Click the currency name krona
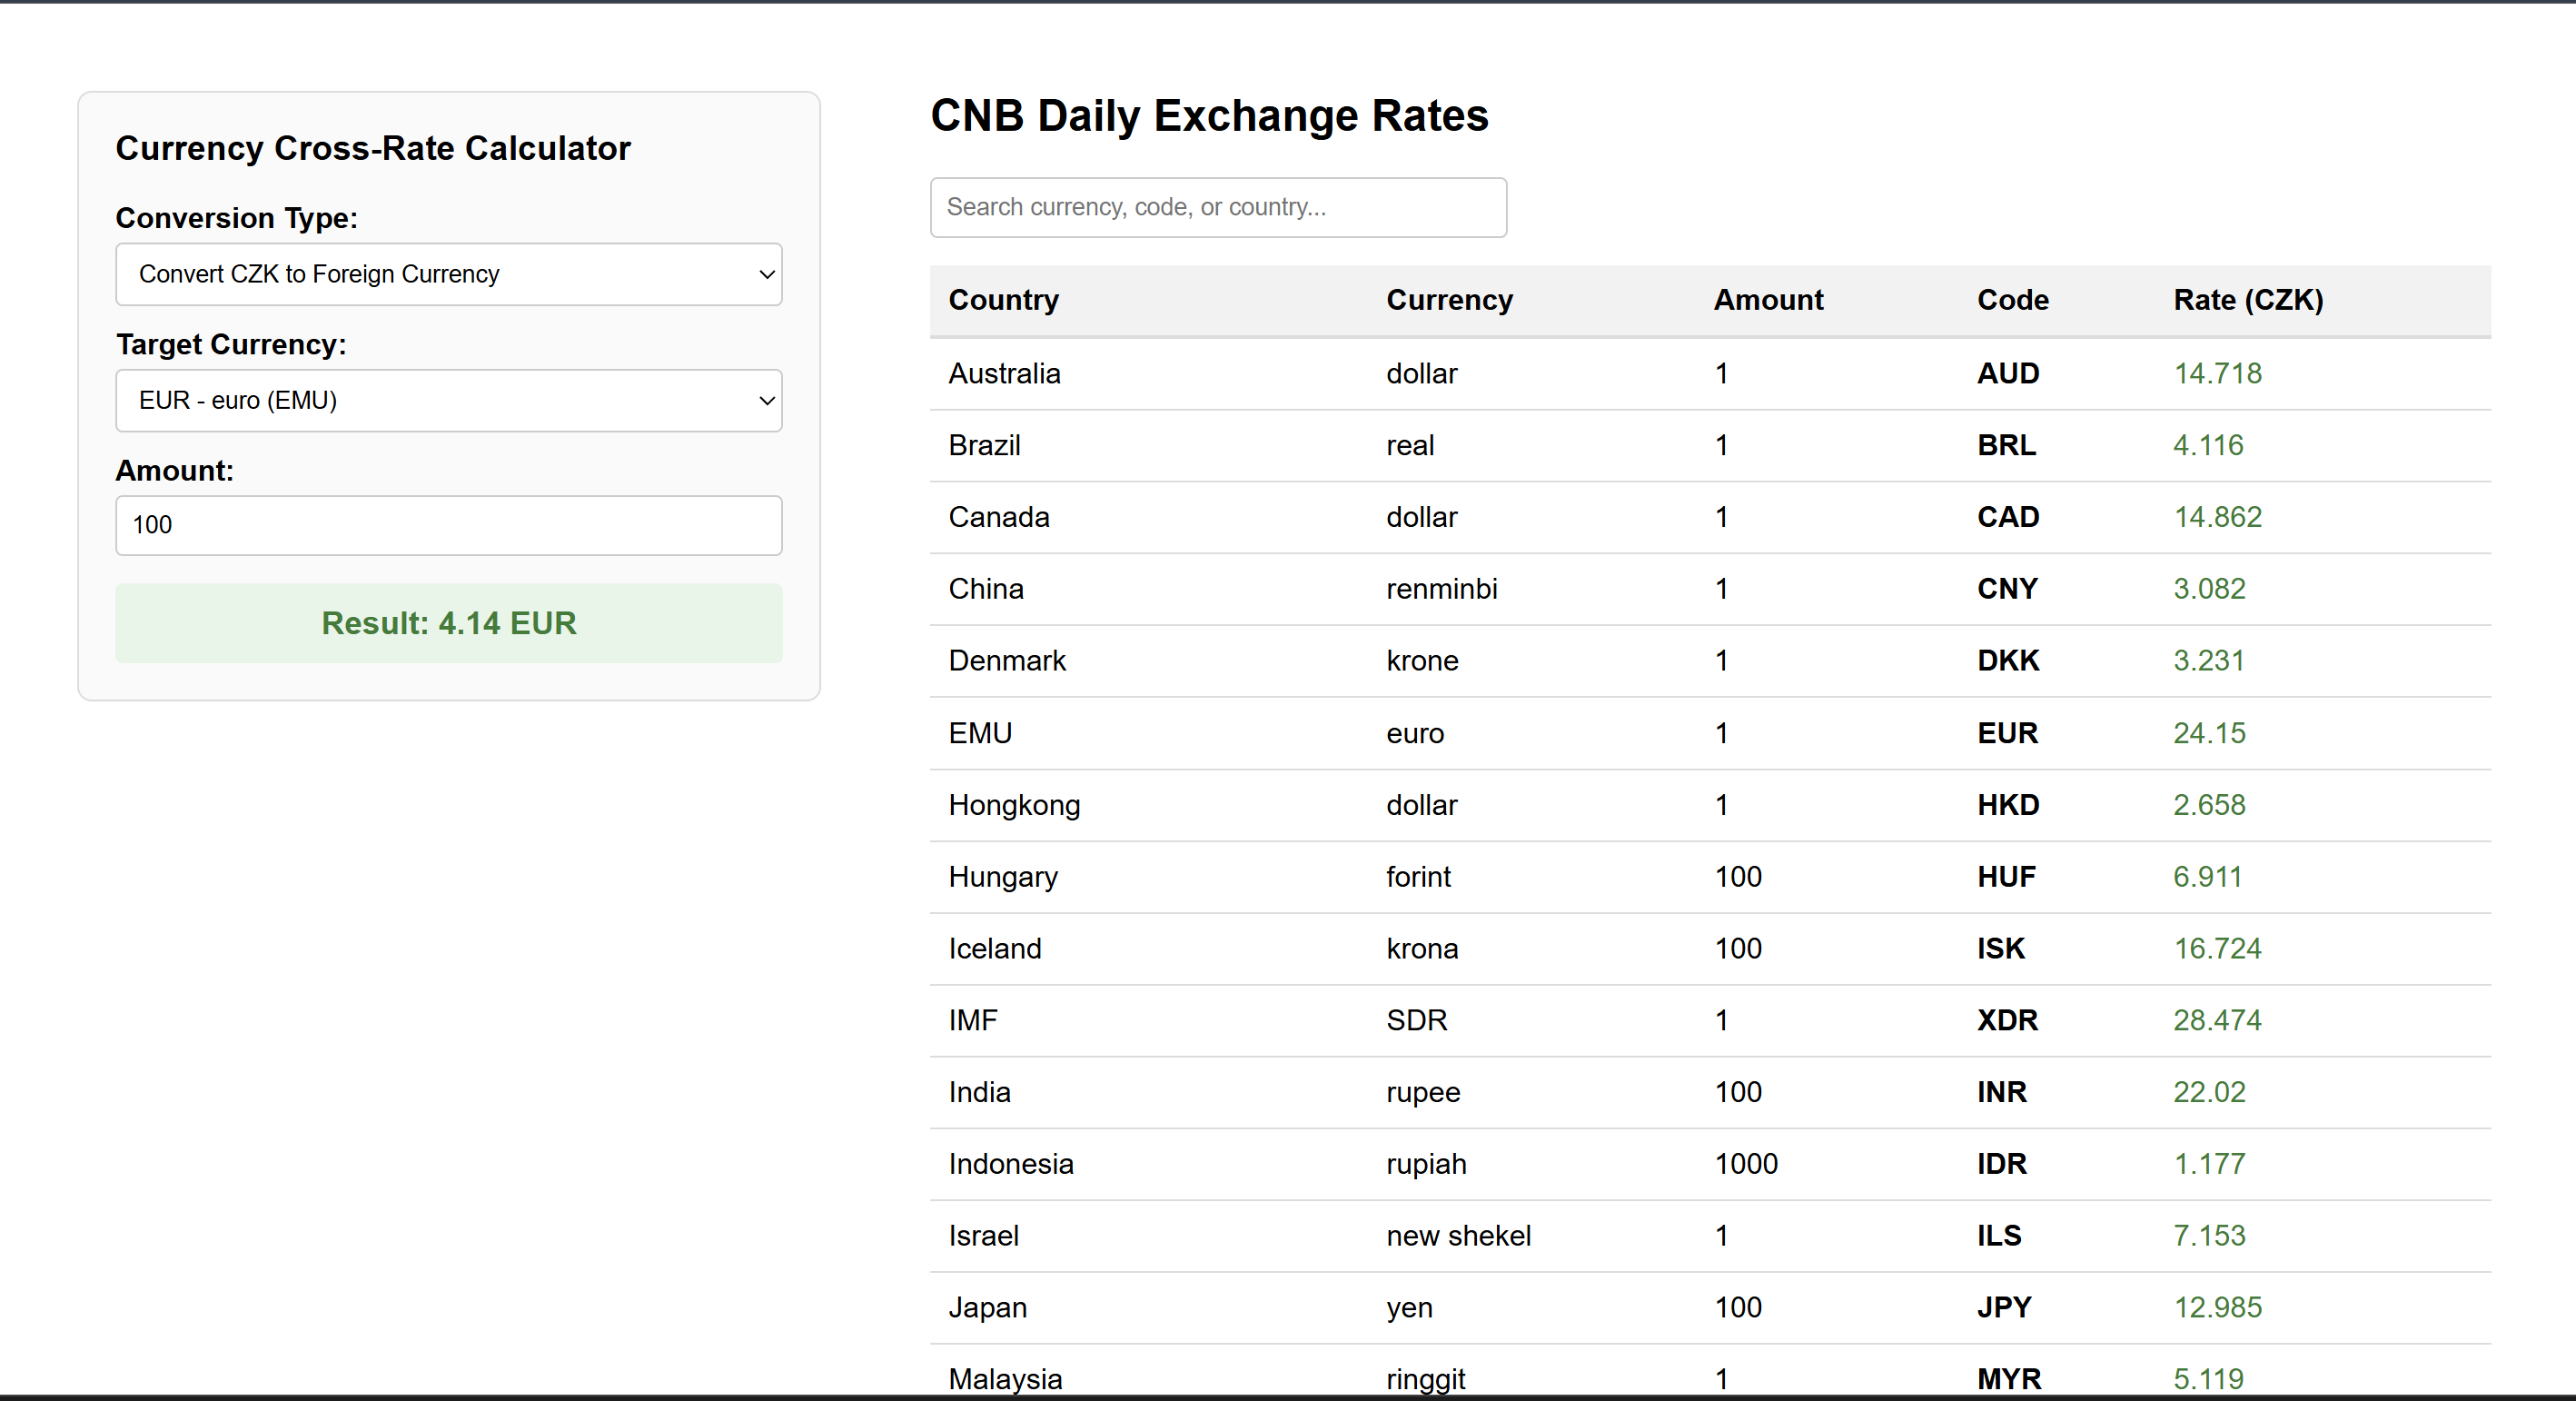 click(1422, 949)
